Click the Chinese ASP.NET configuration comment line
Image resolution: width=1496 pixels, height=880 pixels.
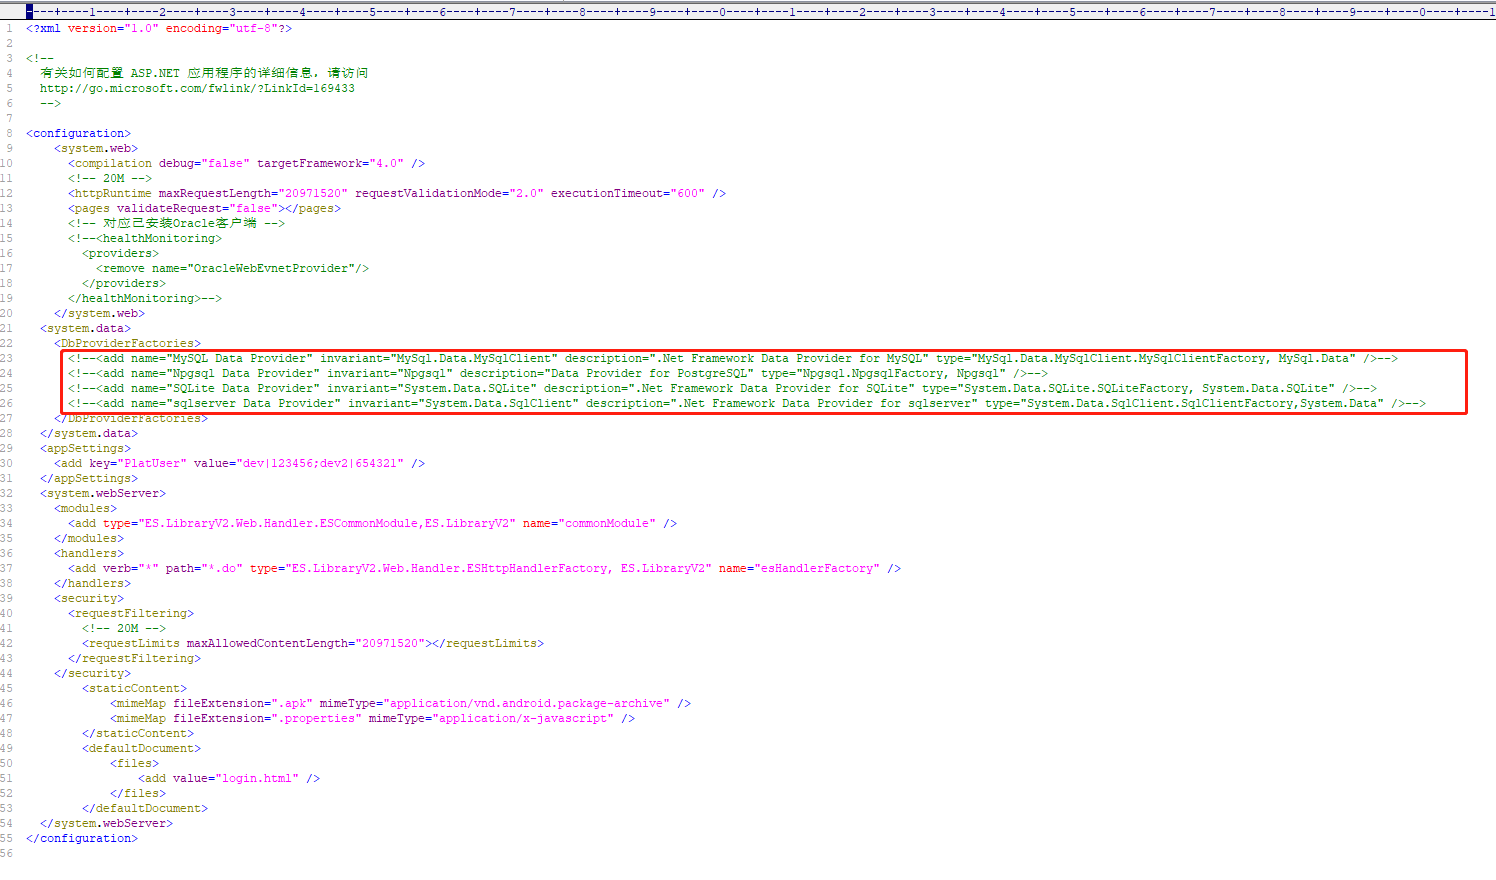tap(204, 73)
